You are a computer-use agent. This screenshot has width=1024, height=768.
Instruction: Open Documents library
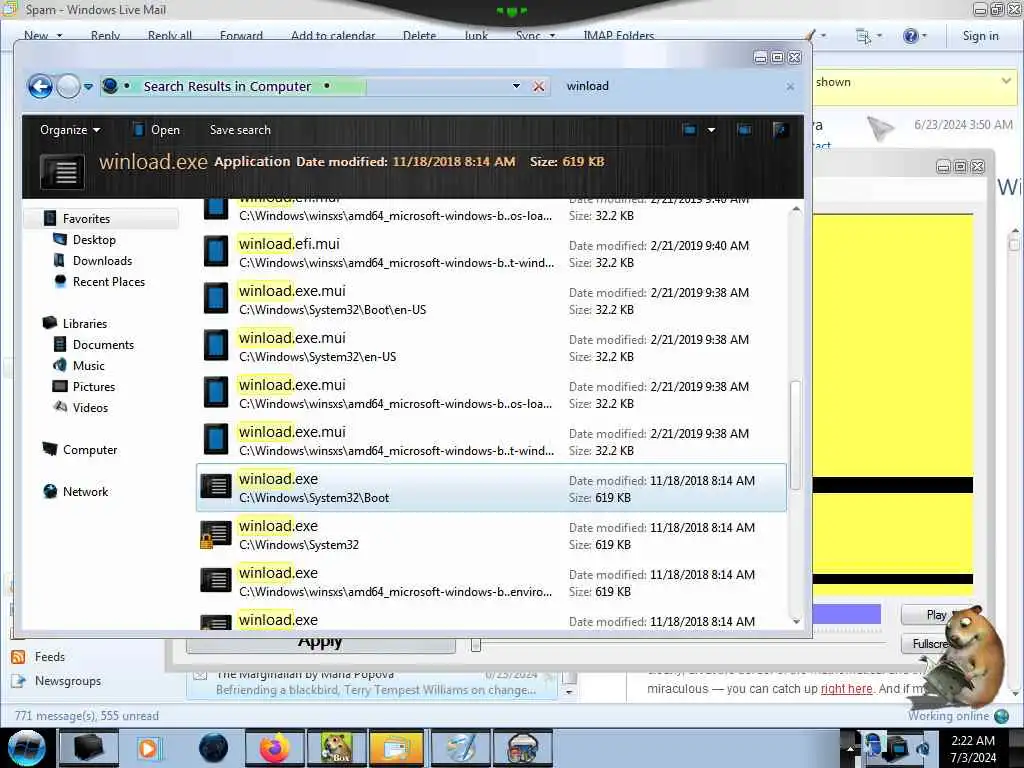pyautogui.click(x=103, y=344)
